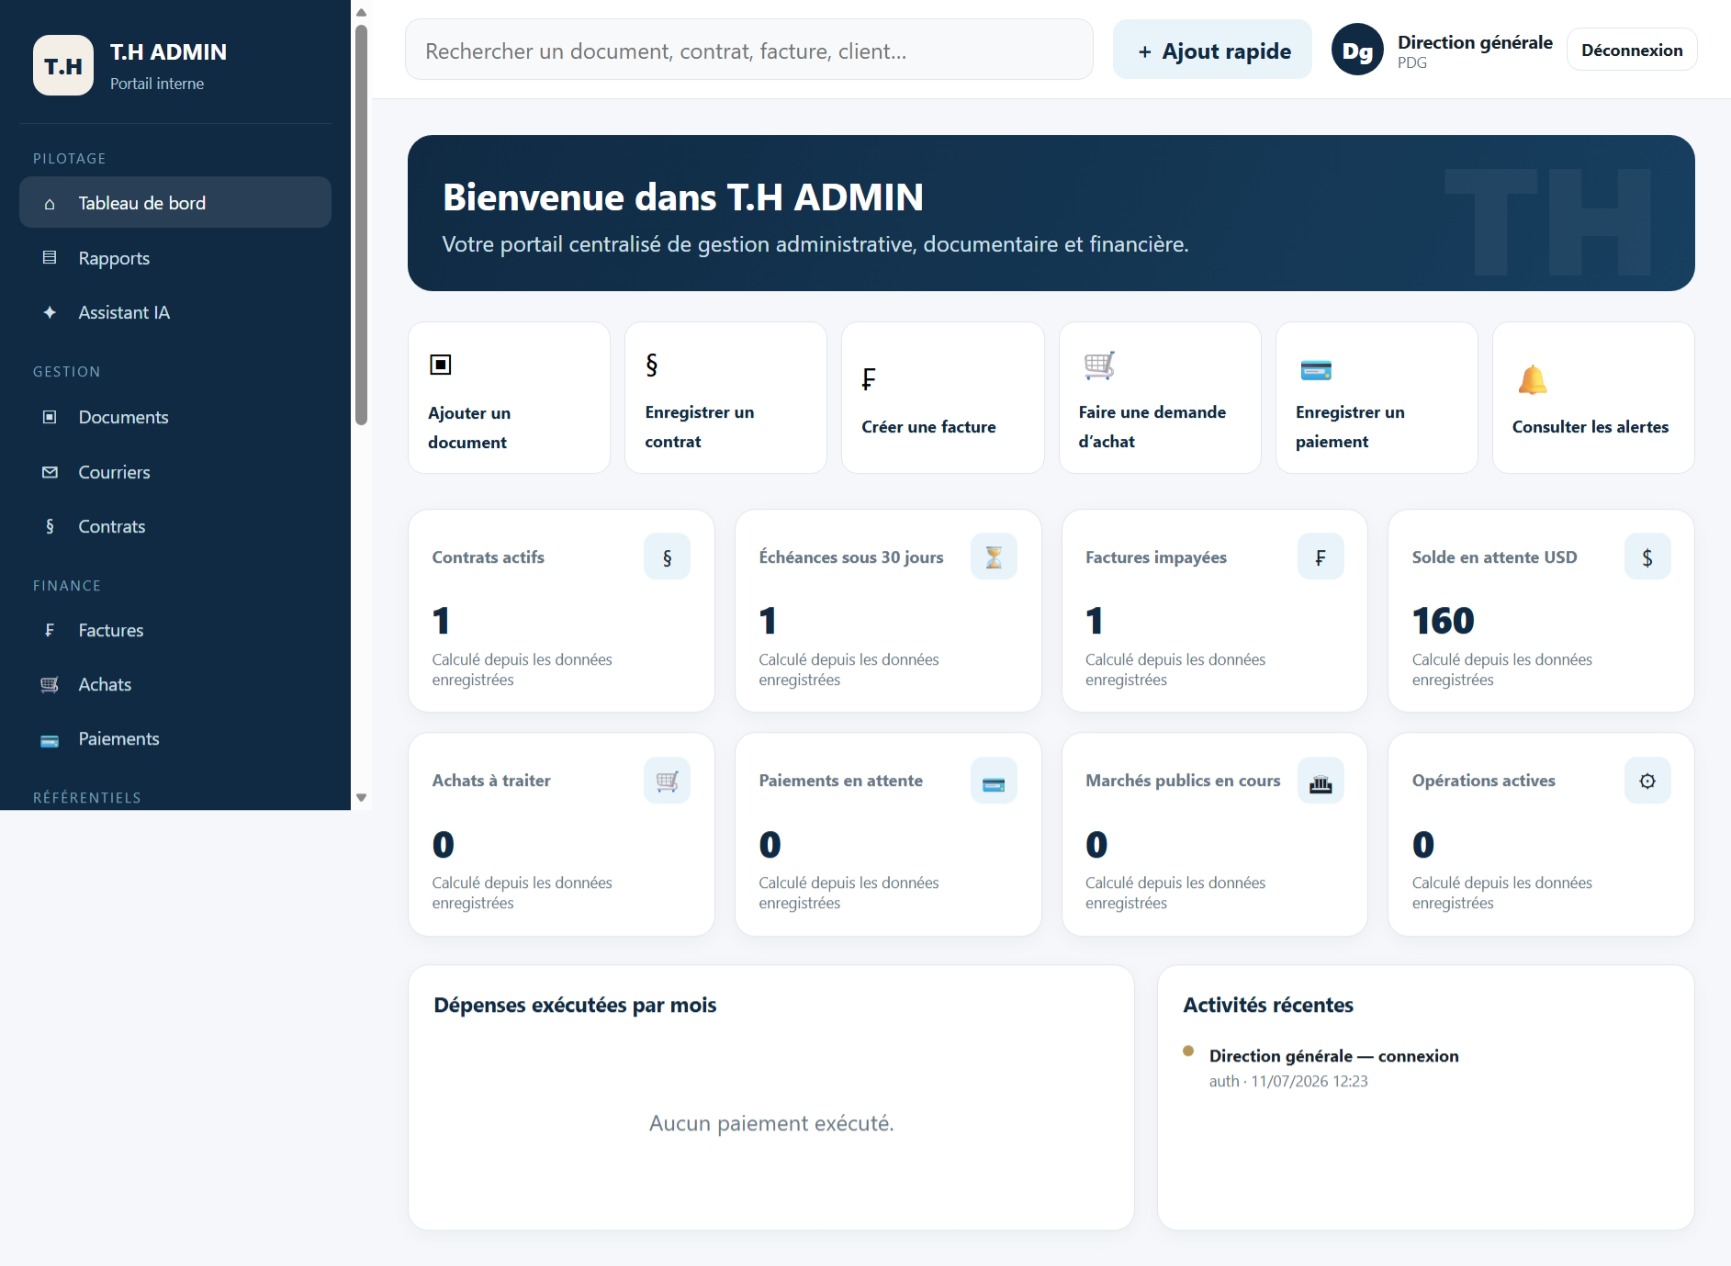This screenshot has width=1731, height=1266.
Task: Click the credit card icon on Paiements en attente
Action: tap(994, 781)
